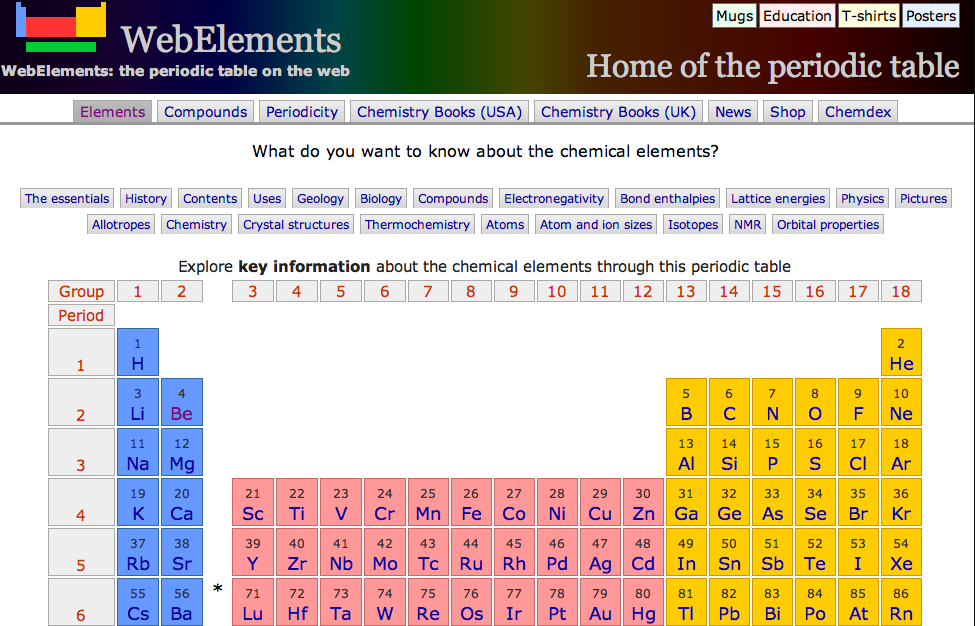Switch to the Compounds tab
The height and width of the screenshot is (626, 975).
click(205, 111)
